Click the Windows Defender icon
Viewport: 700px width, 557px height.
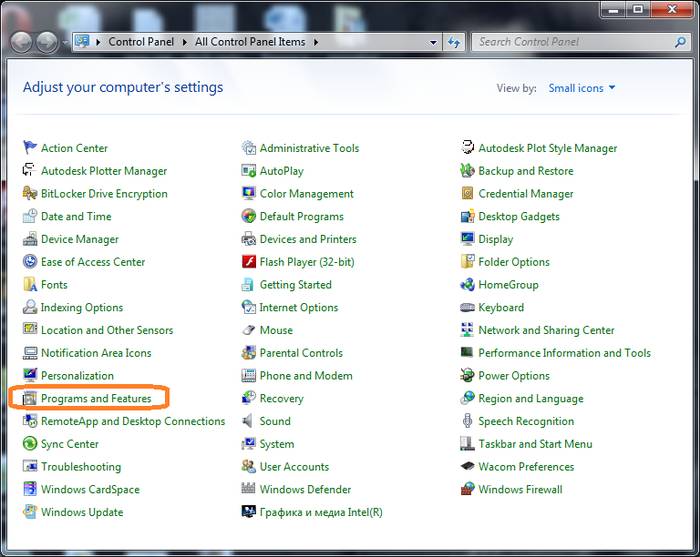tap(249, 490)
